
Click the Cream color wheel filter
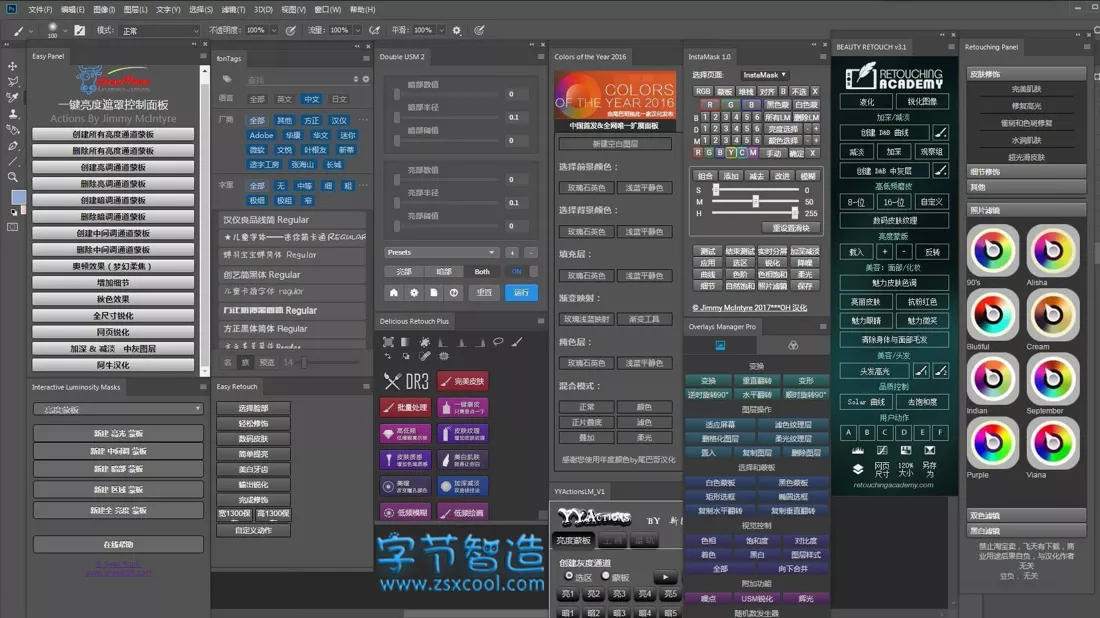click(1052, 314)
